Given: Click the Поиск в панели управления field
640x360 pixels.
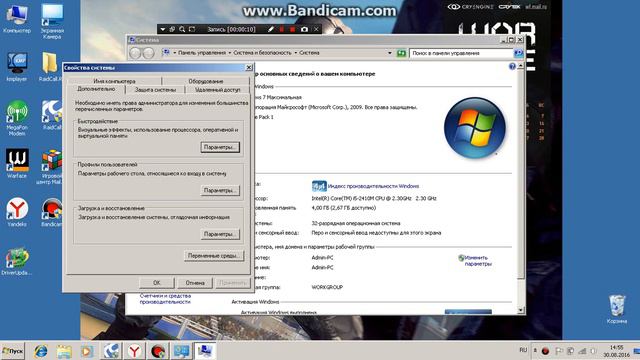Looking at the screenshot, I should click(461, 53).
